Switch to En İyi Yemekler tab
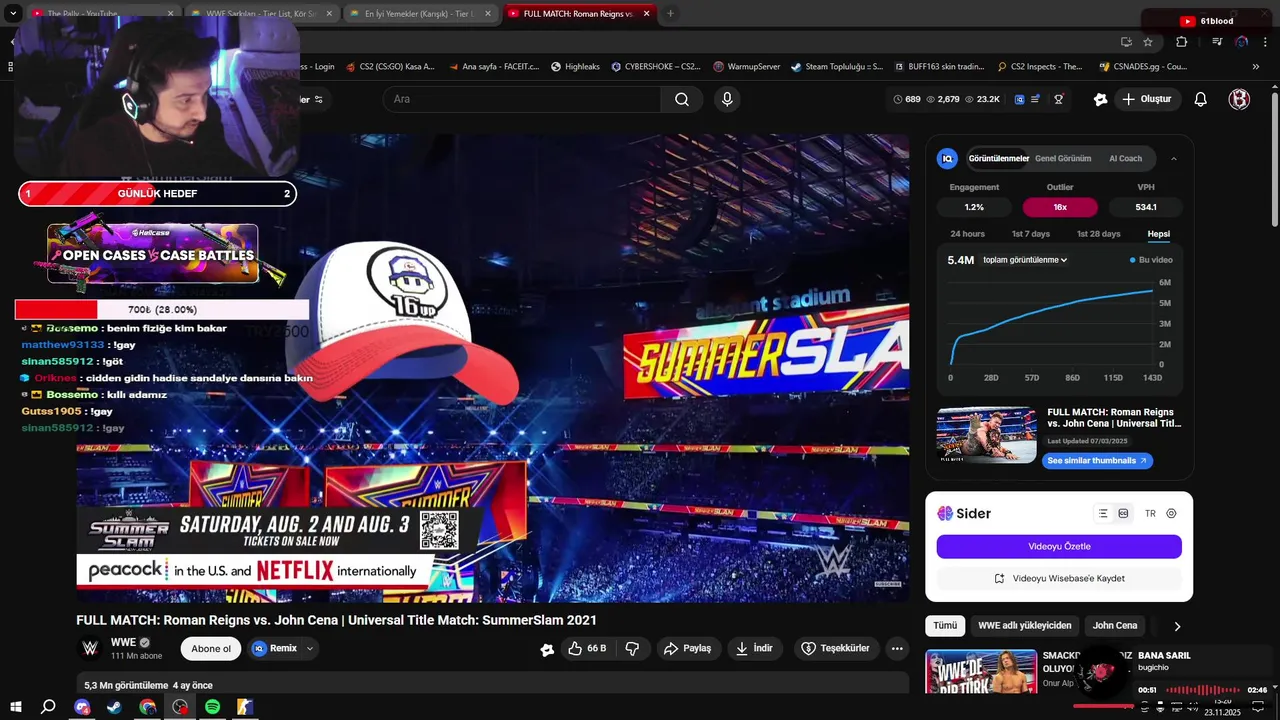This screenshot has width=1280, height=720. (x=420, y=14)
